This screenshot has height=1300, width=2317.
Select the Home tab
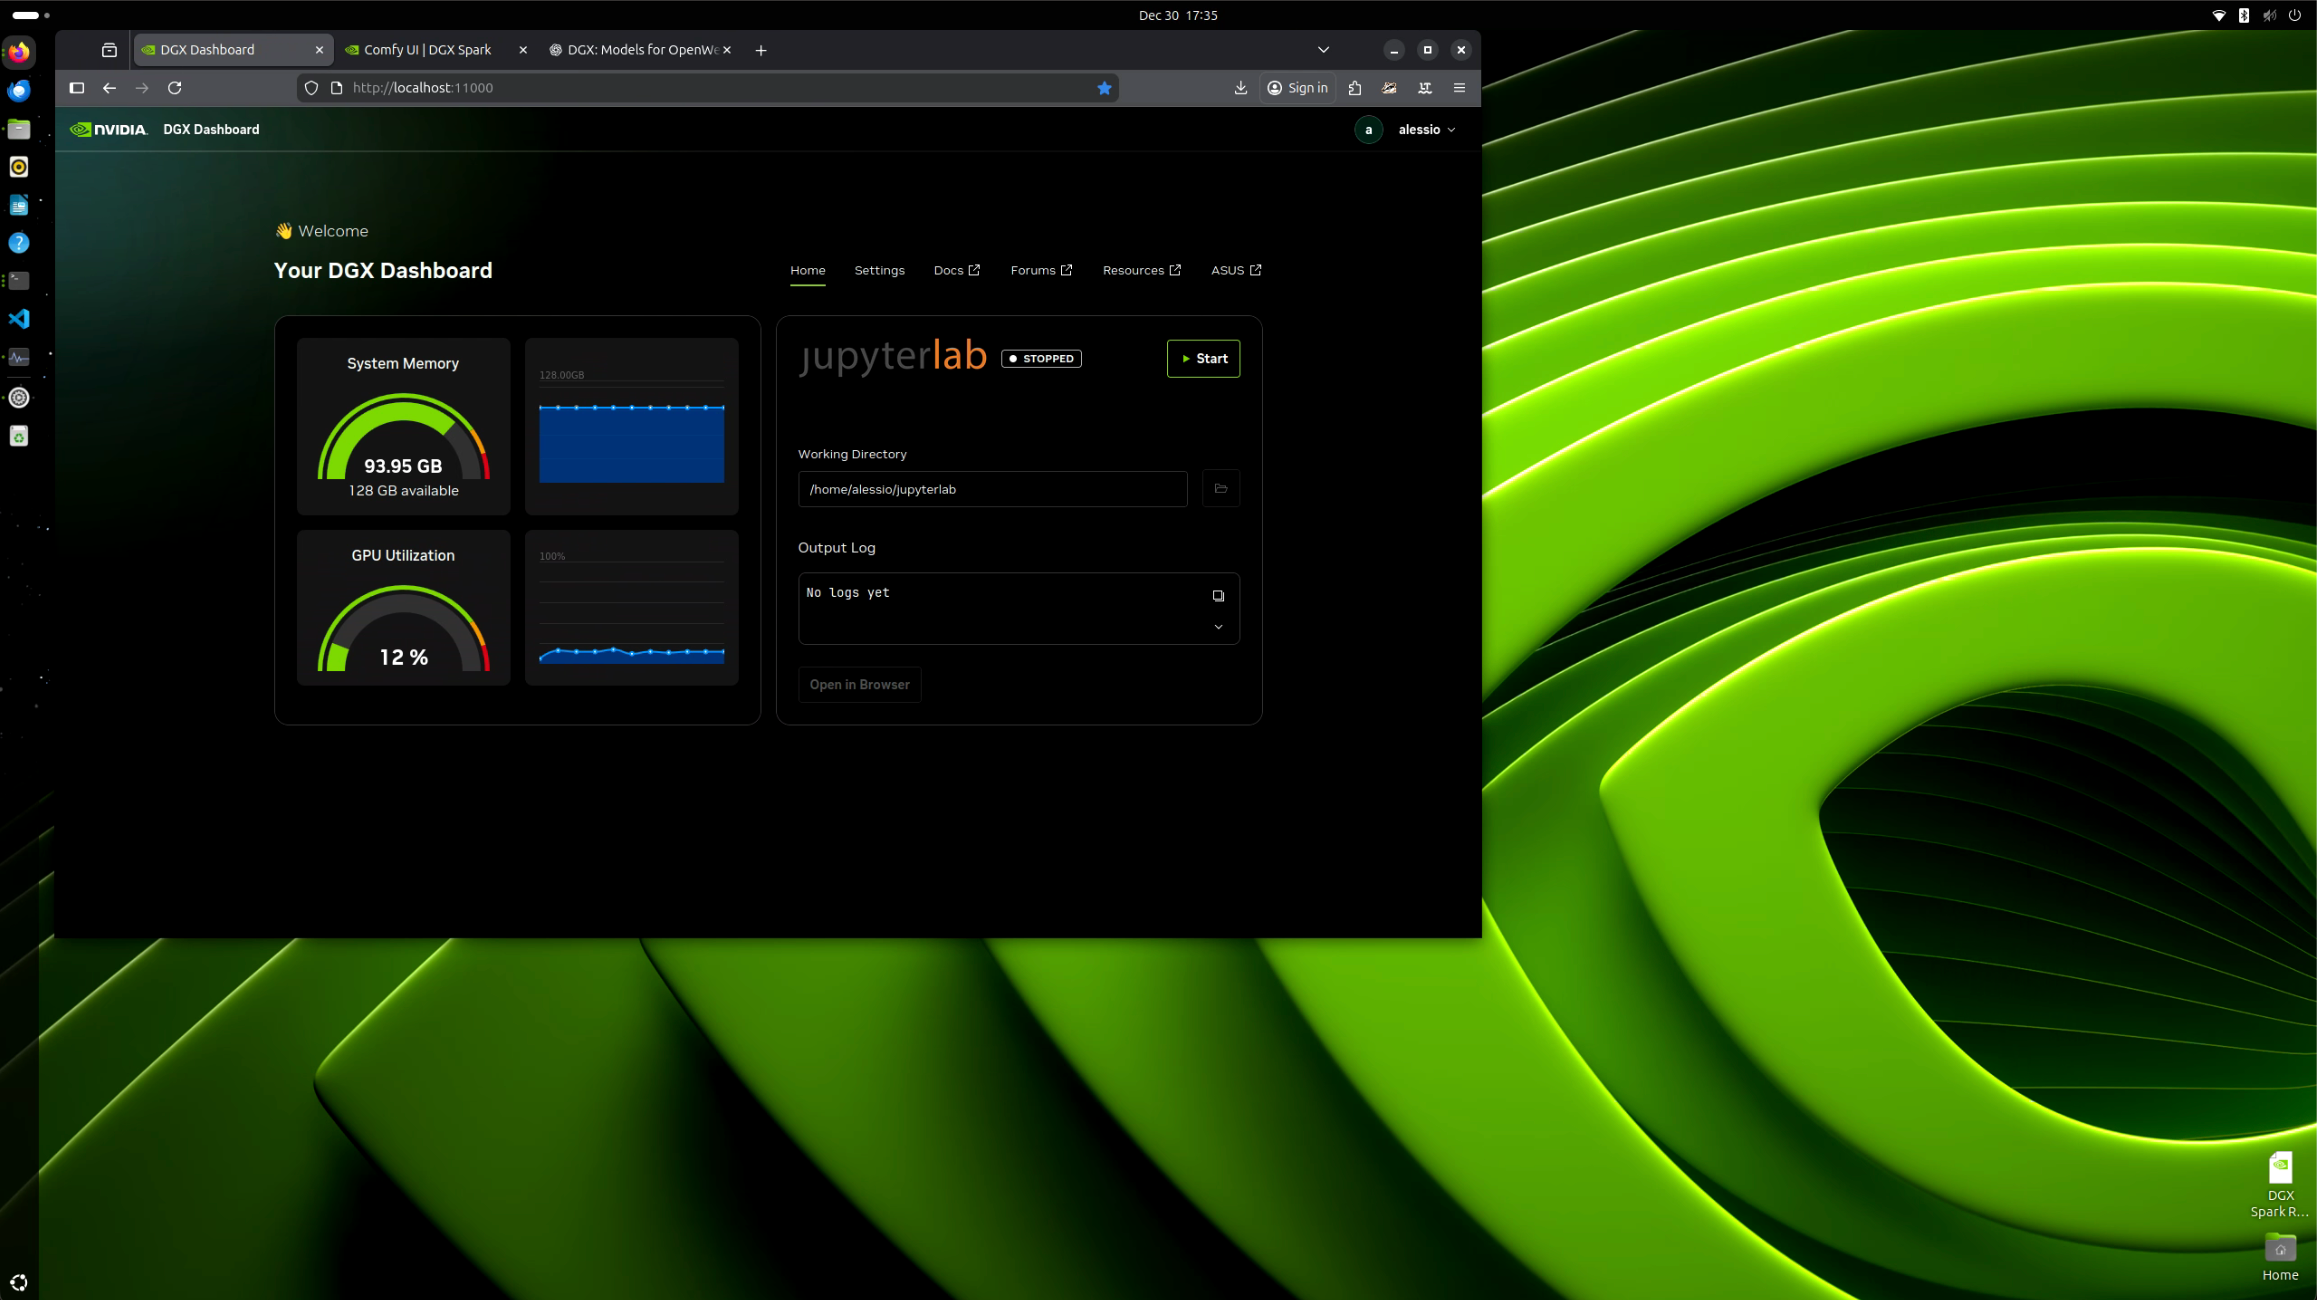point(807,270)
